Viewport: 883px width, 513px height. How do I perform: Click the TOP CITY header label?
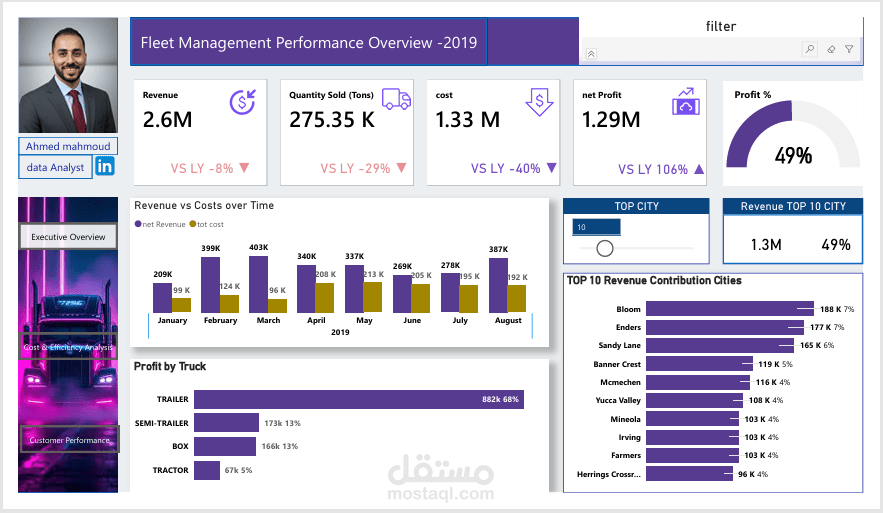click(x=636, y=206)
